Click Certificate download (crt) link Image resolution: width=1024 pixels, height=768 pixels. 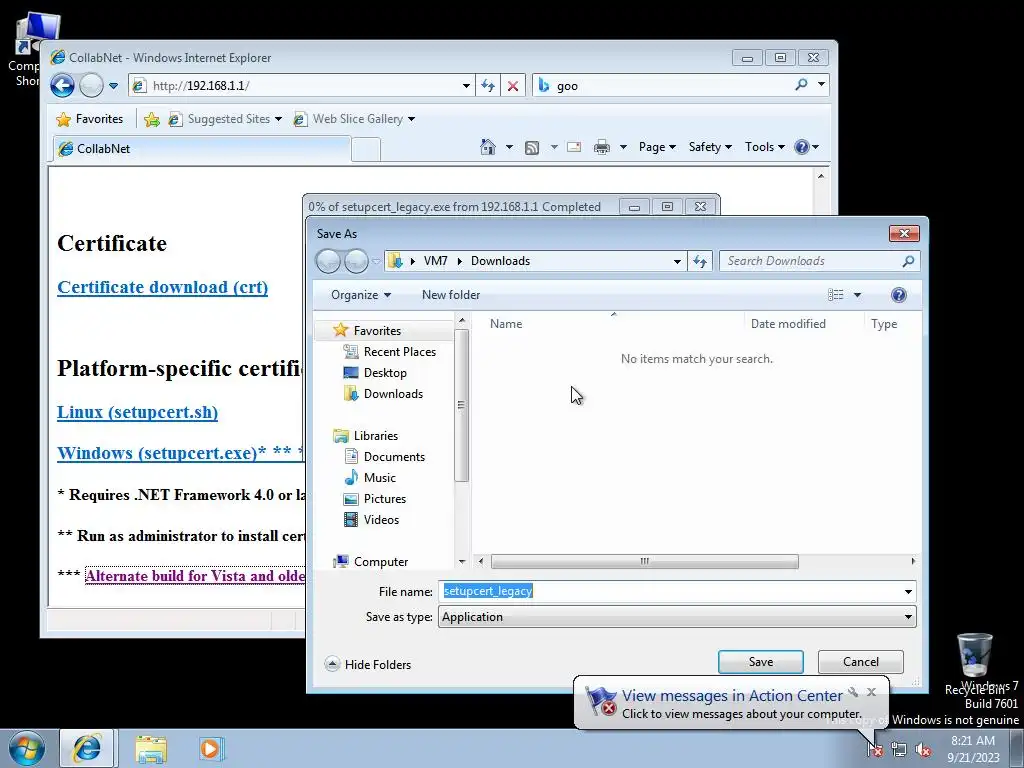pos(163,287)
